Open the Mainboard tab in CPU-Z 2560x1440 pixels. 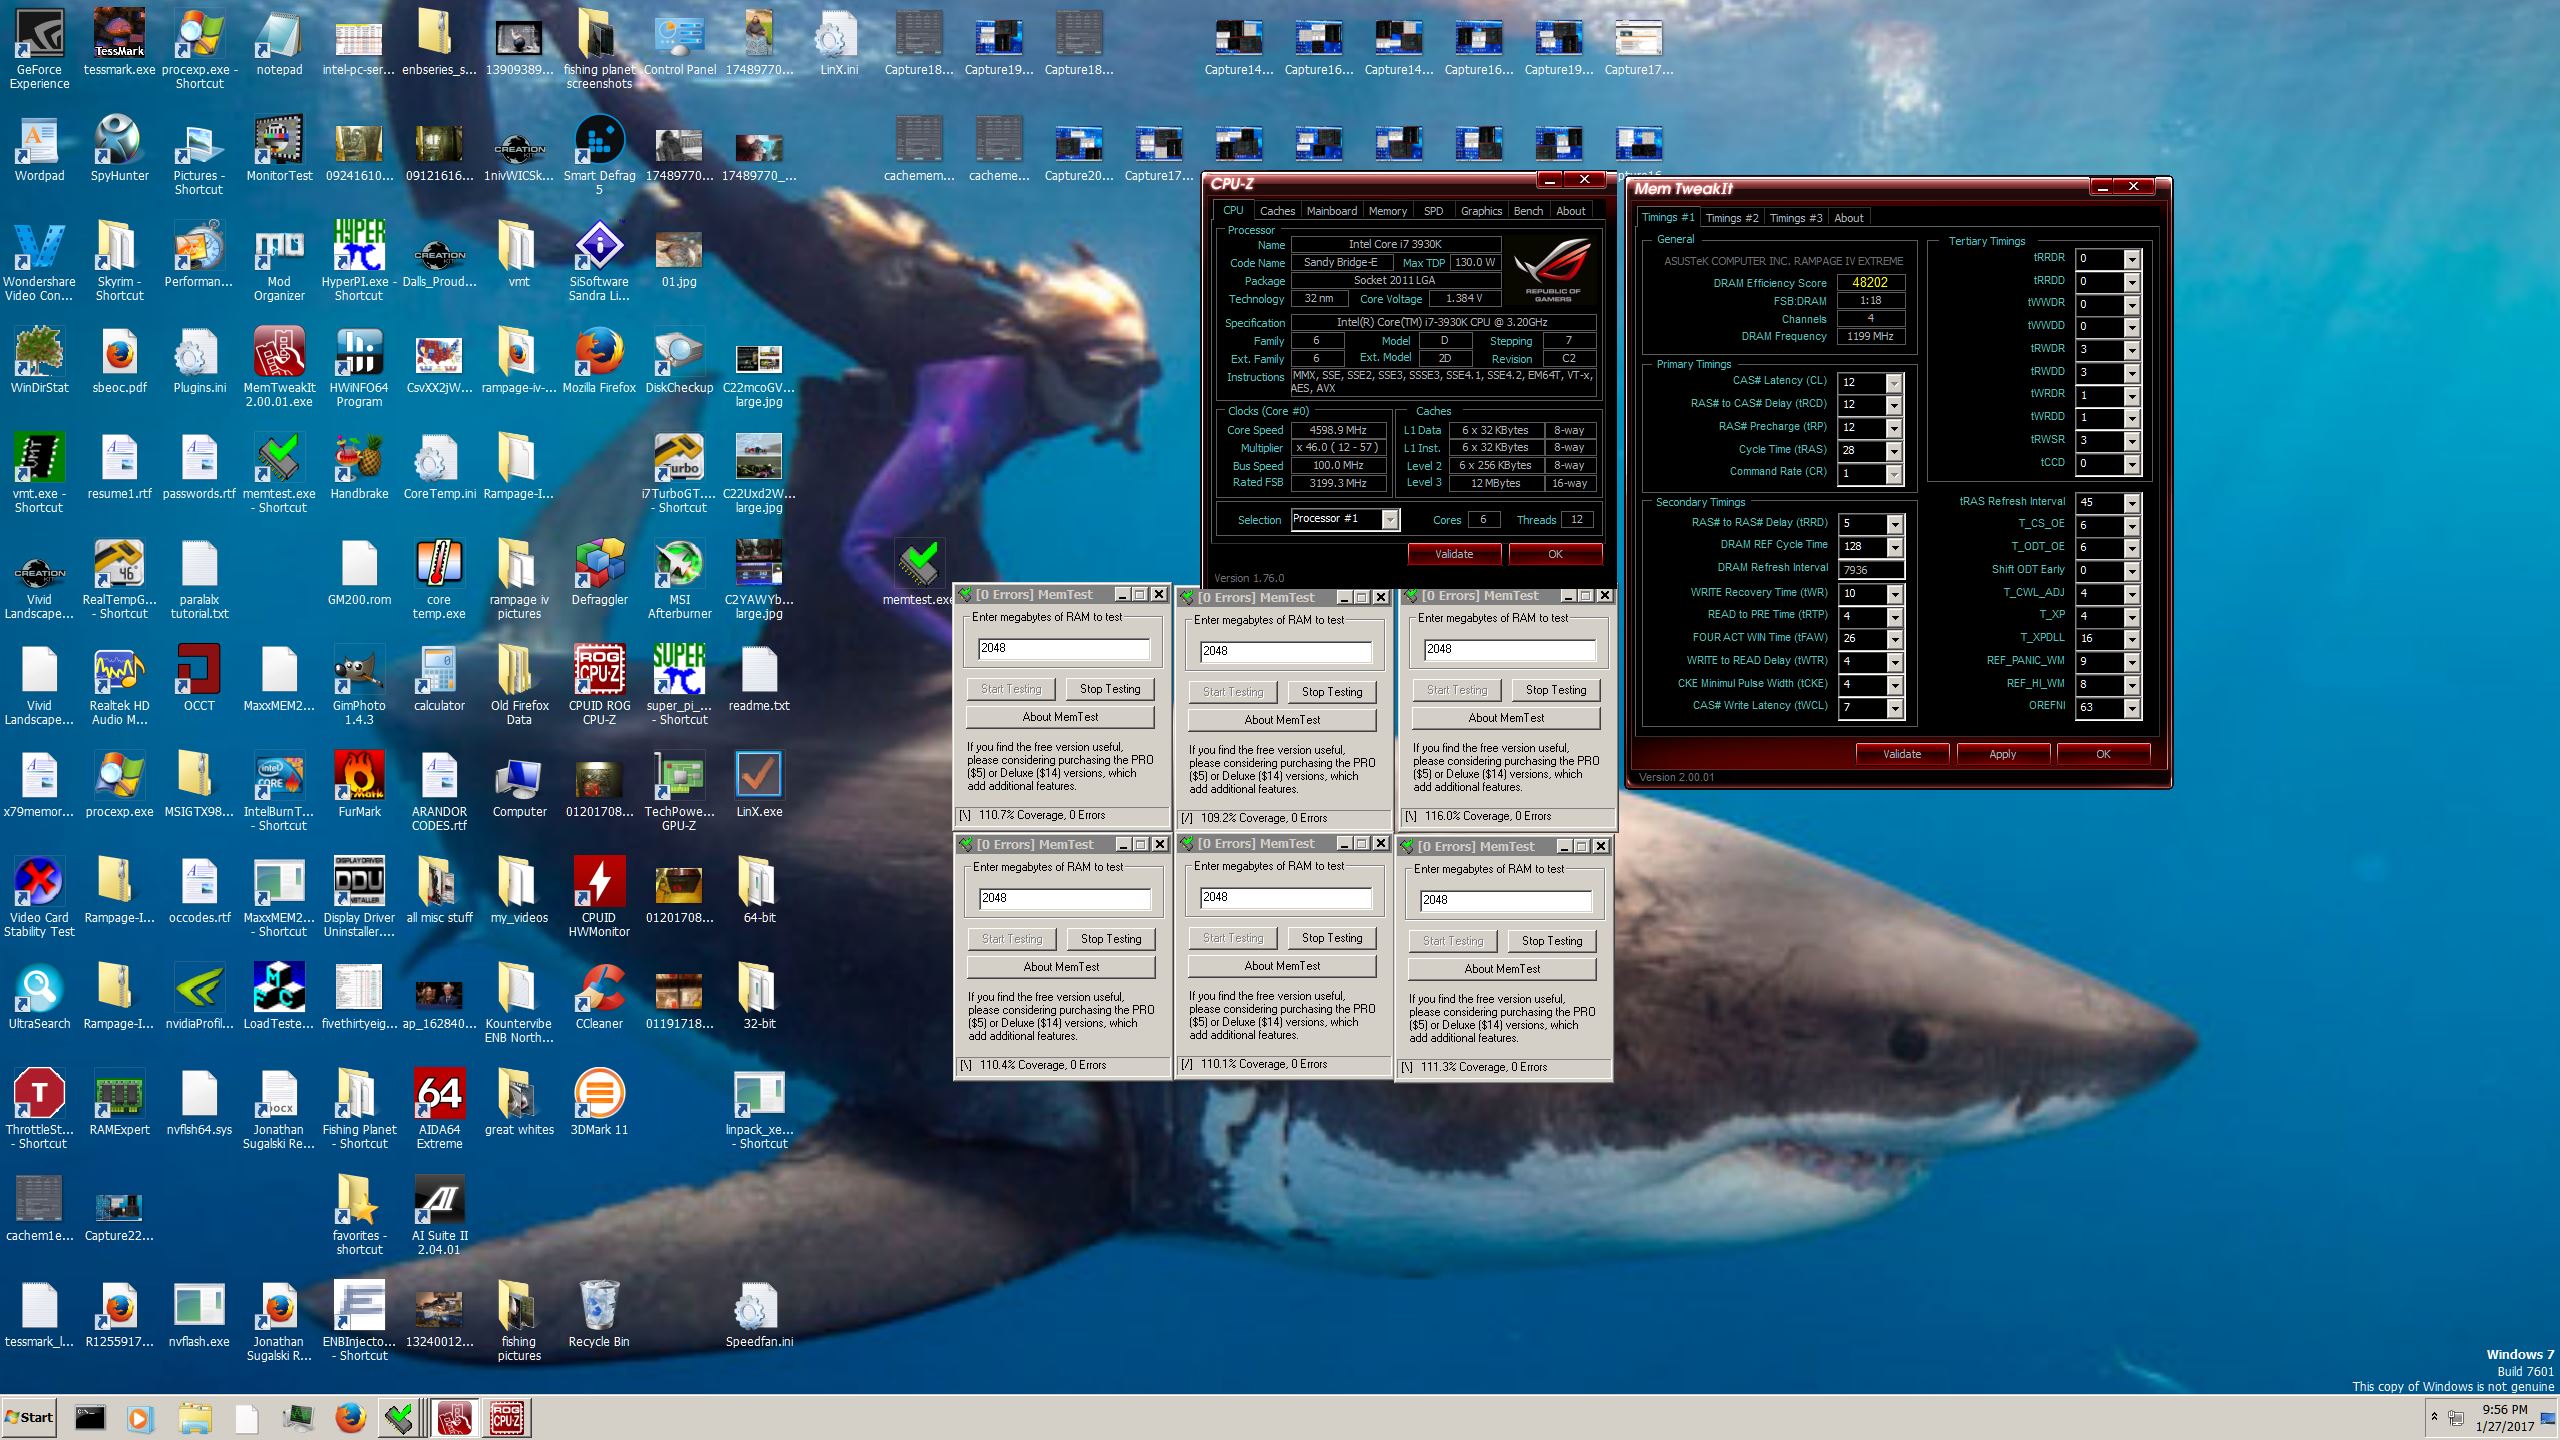click(x=1331, y=211)
